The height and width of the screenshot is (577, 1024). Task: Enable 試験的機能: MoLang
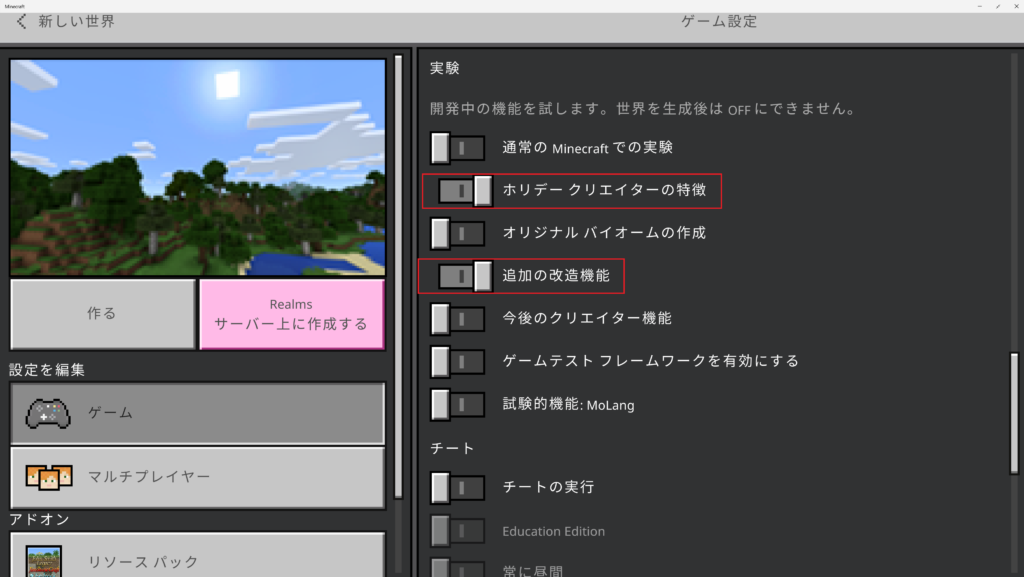(457, 404)
